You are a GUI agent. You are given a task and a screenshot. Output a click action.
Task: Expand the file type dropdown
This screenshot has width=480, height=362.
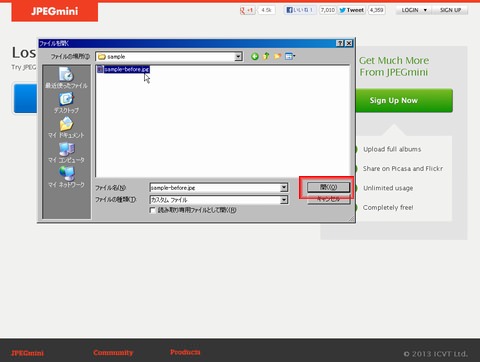(284, 200)
